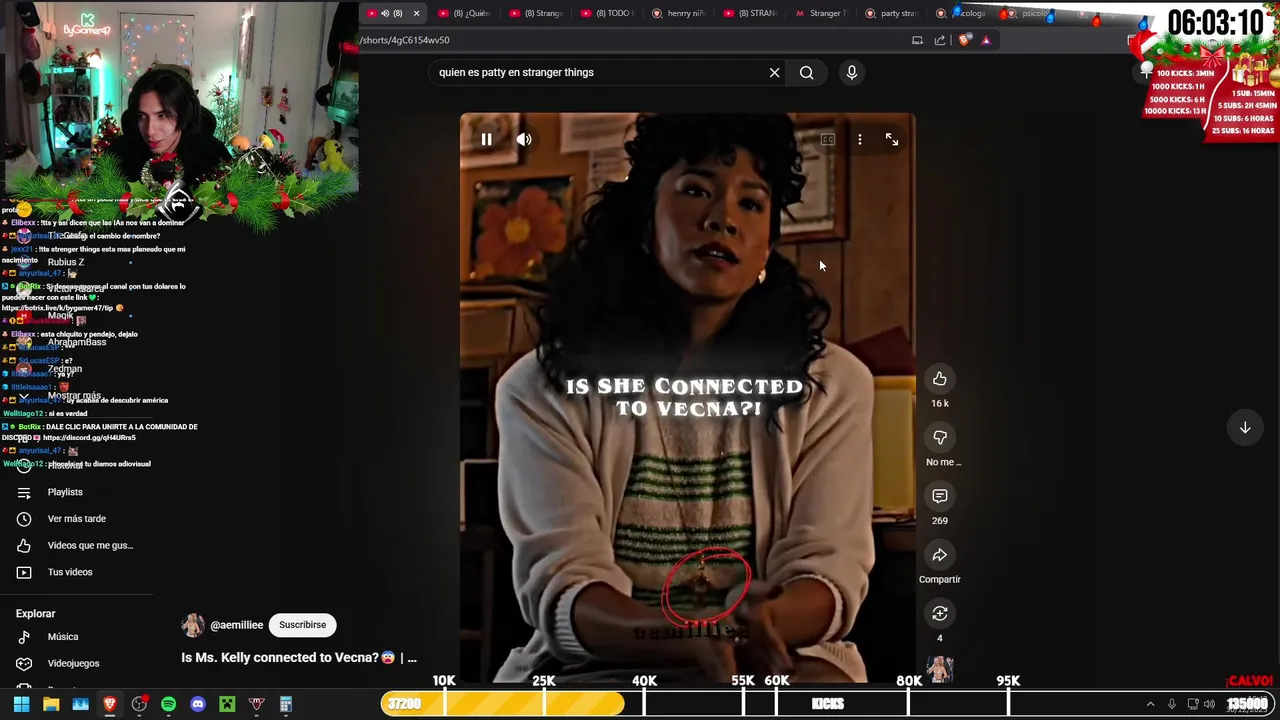Viewport: 1280px width, 720px height.
Task: Open OBS Studio from the taskbar
Action: tap(139, 704)
